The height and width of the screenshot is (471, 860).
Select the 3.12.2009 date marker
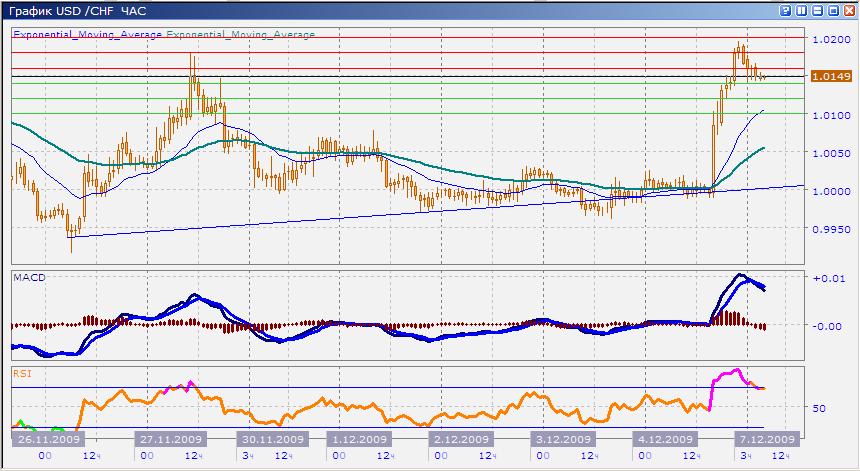(x=565, y=439)
